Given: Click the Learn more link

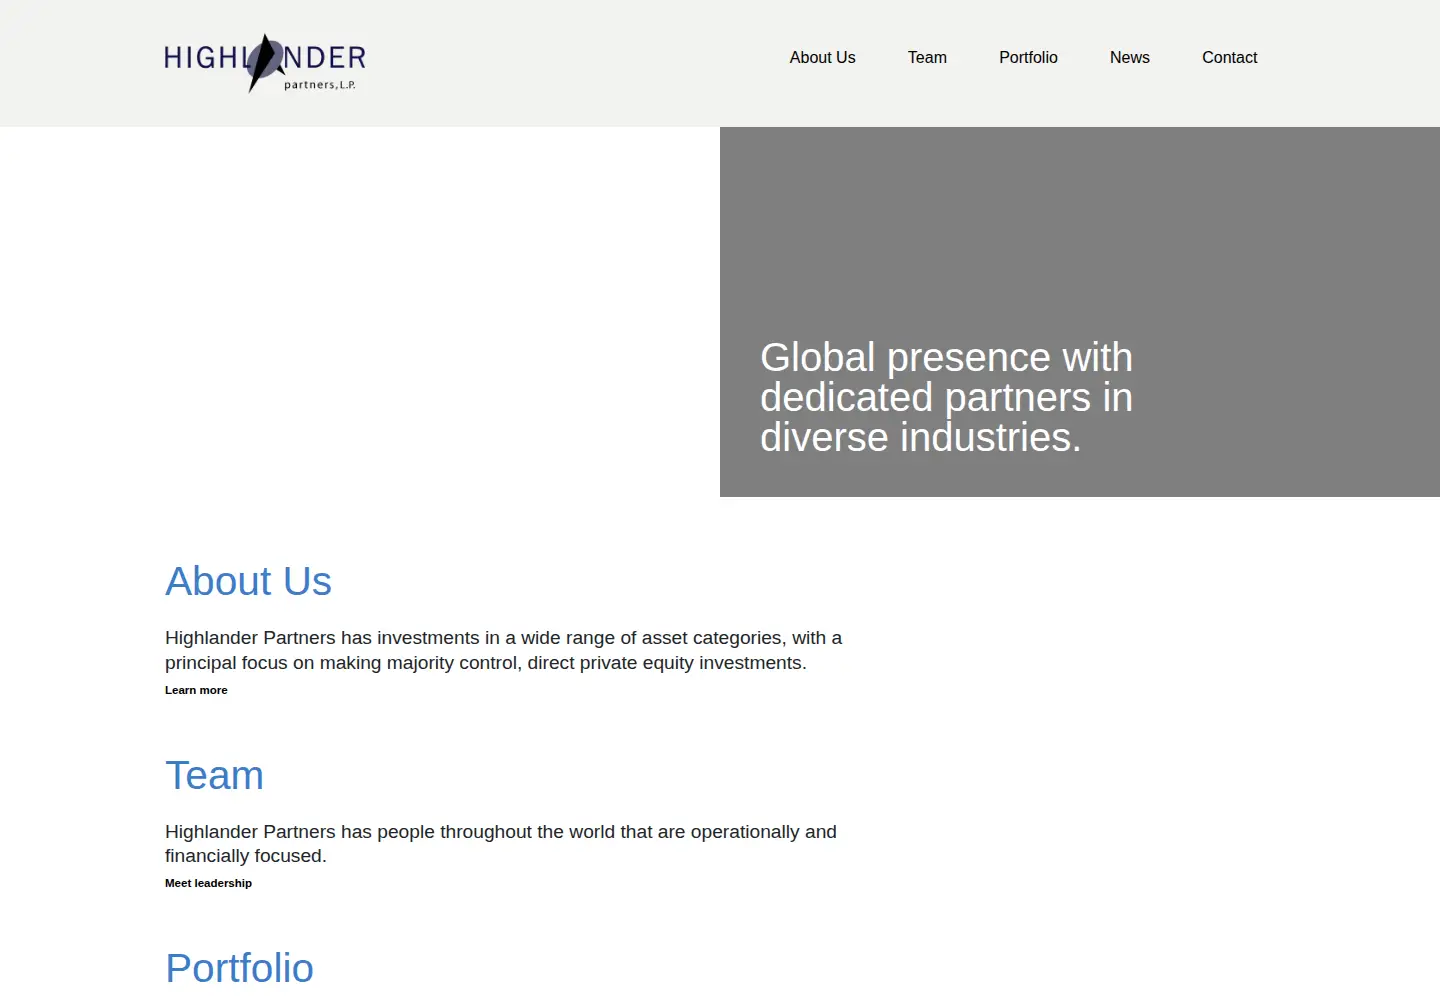Looking at the screenshot, I should 196,690.
